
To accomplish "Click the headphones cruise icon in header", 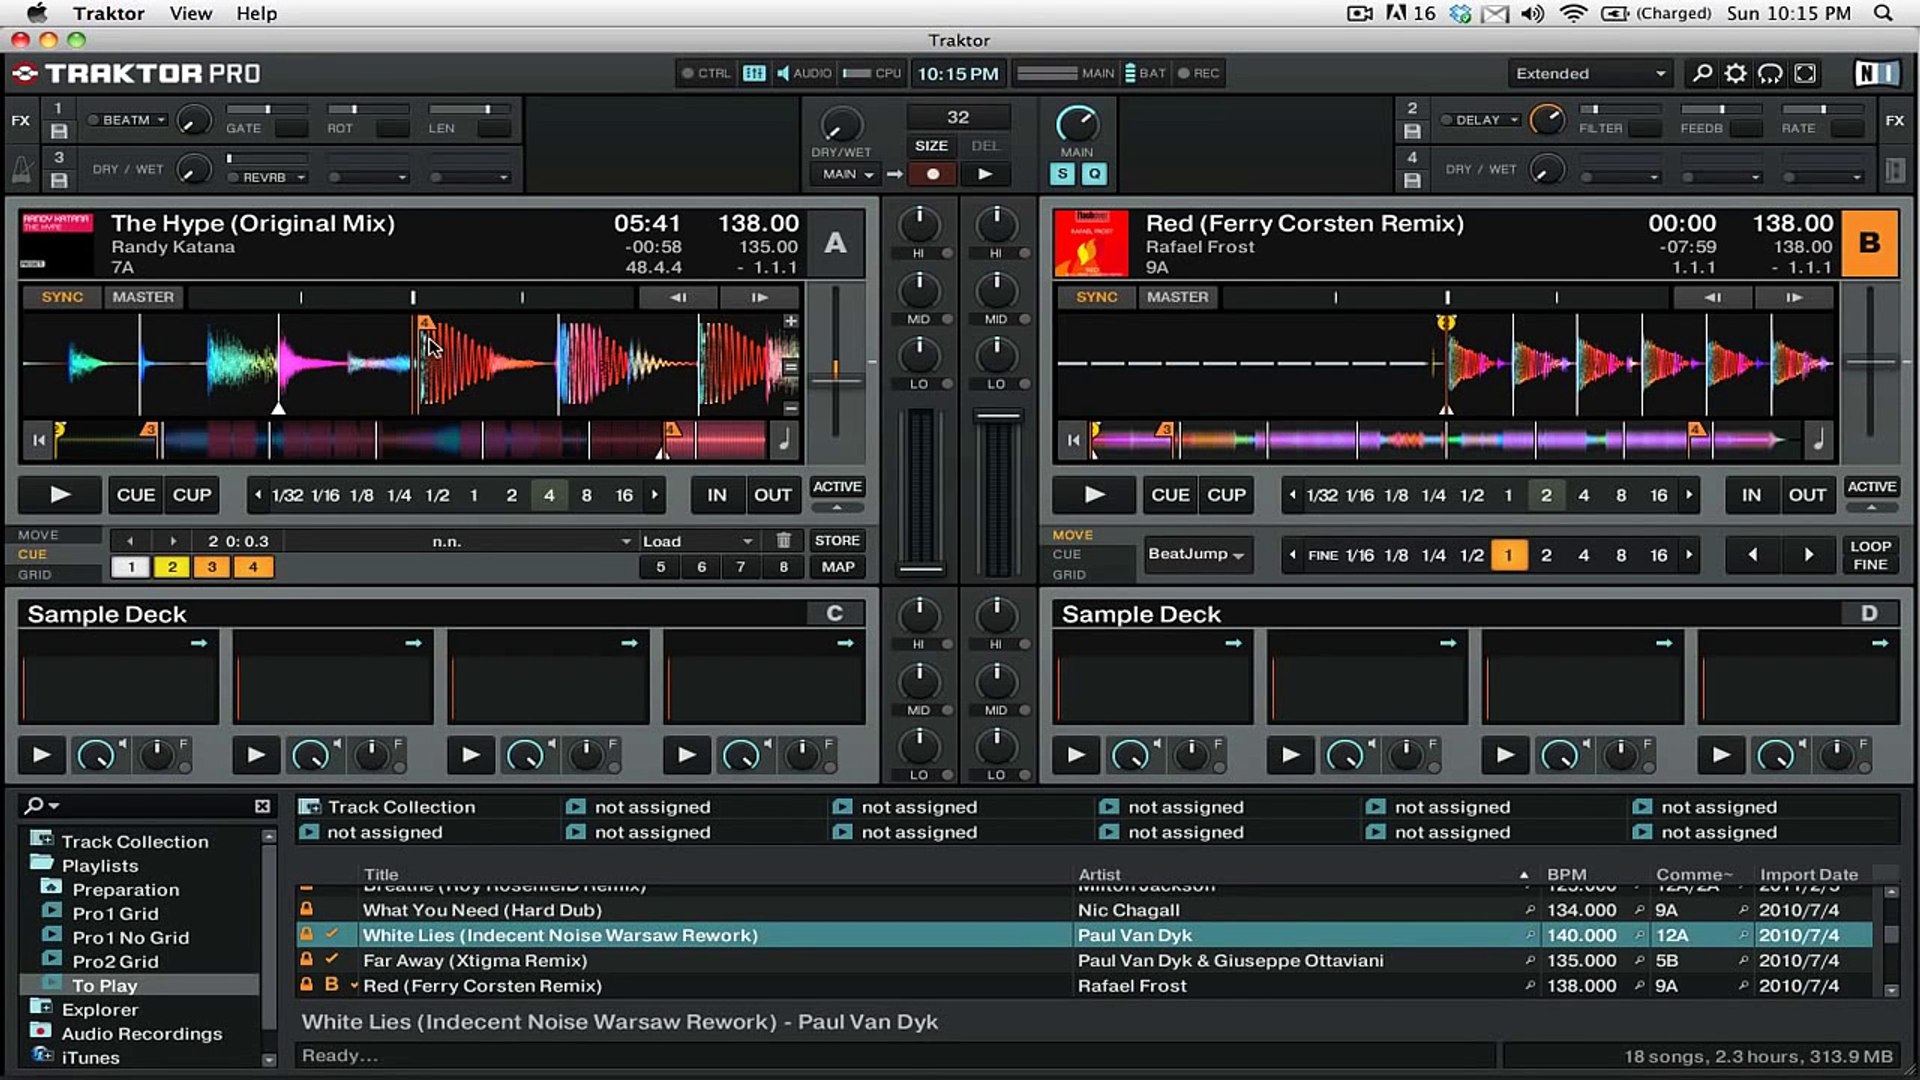I will click(x=1770, y=73).
